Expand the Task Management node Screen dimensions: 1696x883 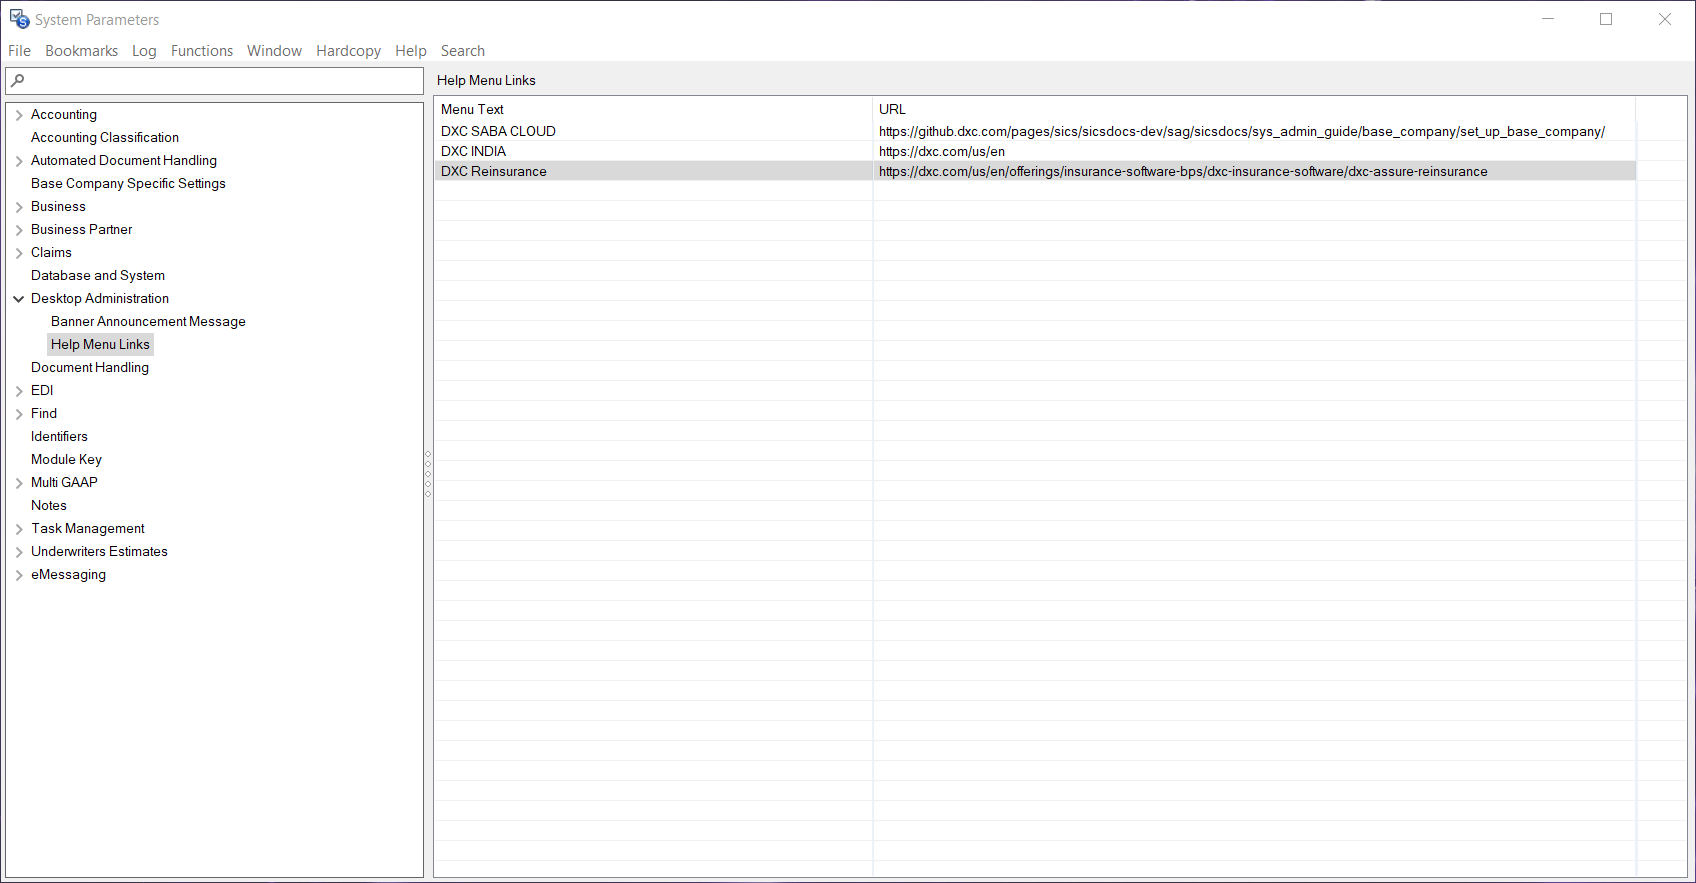[x=19, y=529]
